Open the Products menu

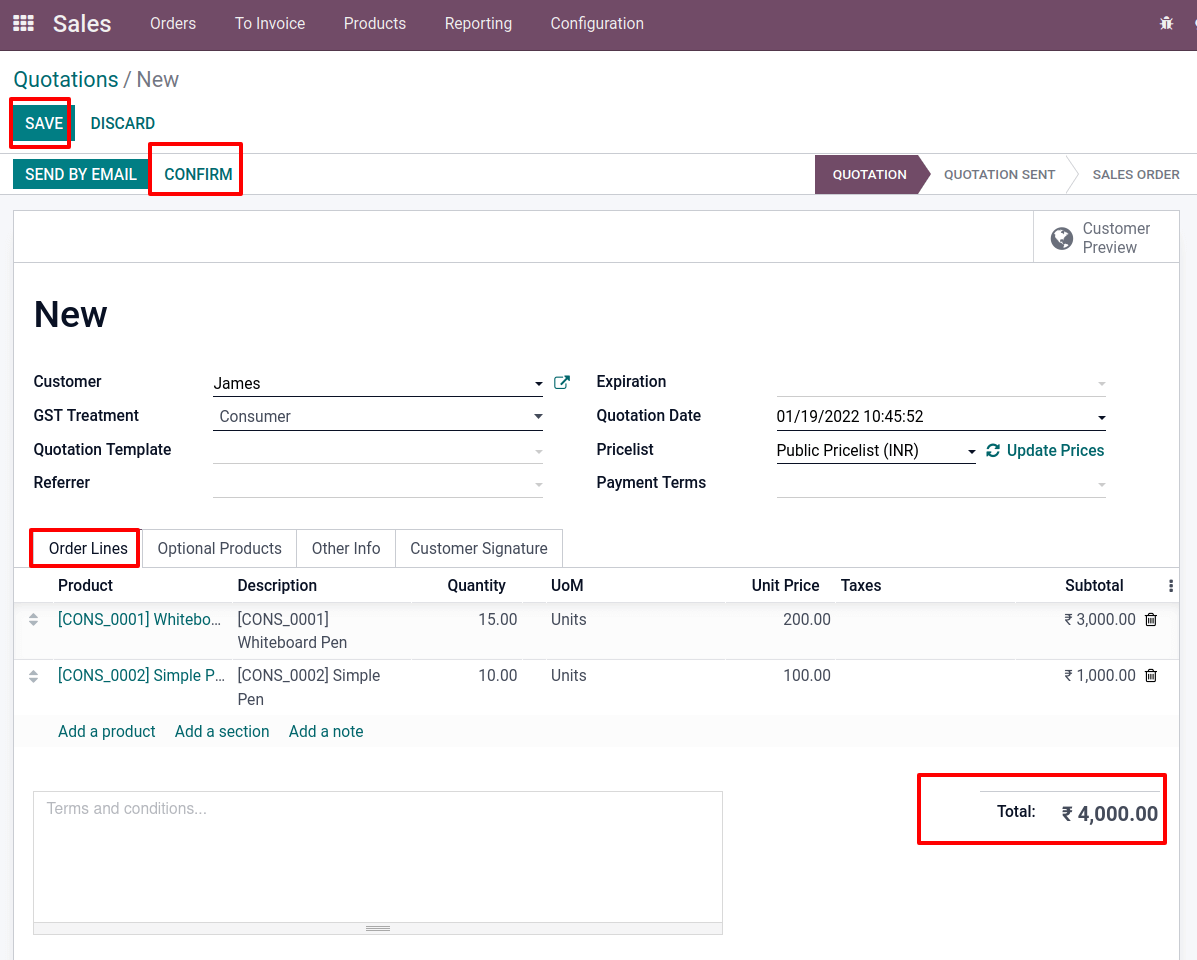(375, 24)
